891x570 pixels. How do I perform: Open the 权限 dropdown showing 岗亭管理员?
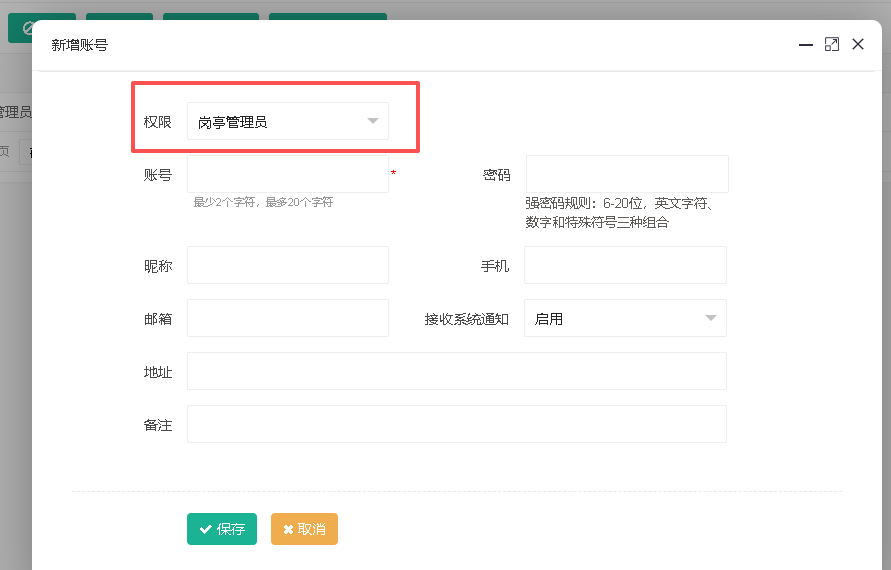click(x=288, y=121)
